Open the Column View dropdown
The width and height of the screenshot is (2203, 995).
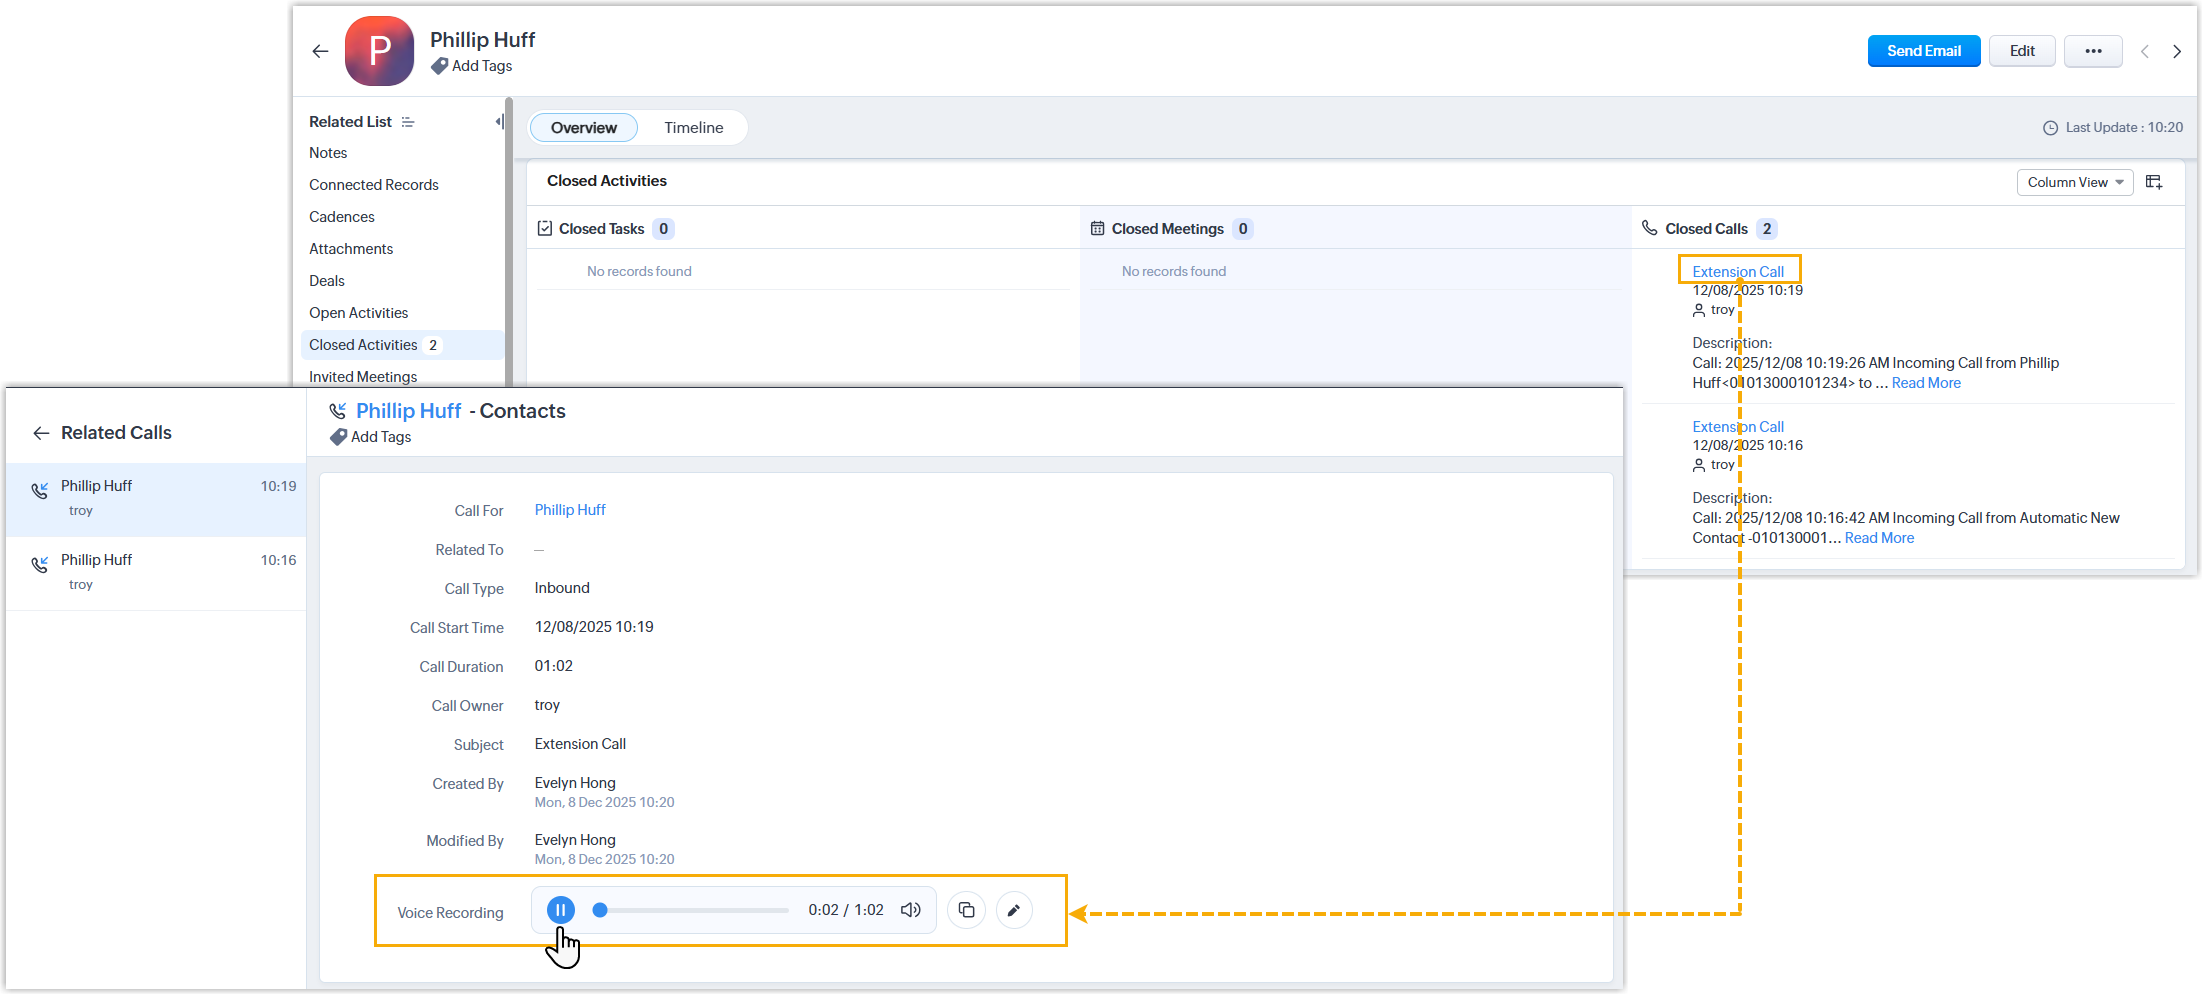click(x=2074, y=182)
